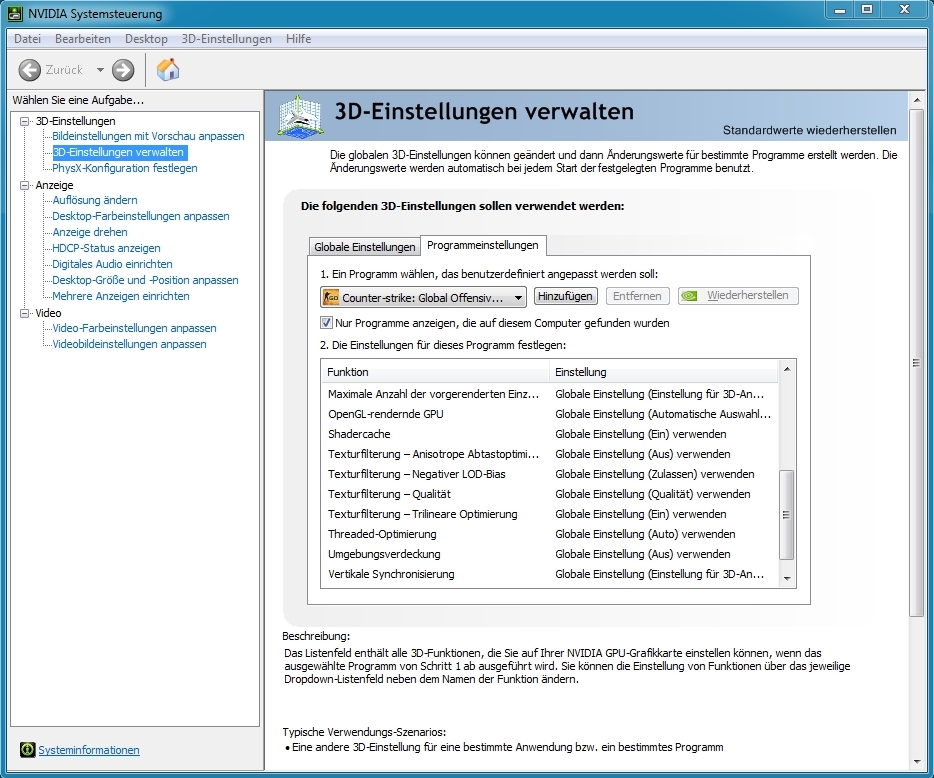Click the Back arrow icon
The image size is (934, 778).
(29, 70)
